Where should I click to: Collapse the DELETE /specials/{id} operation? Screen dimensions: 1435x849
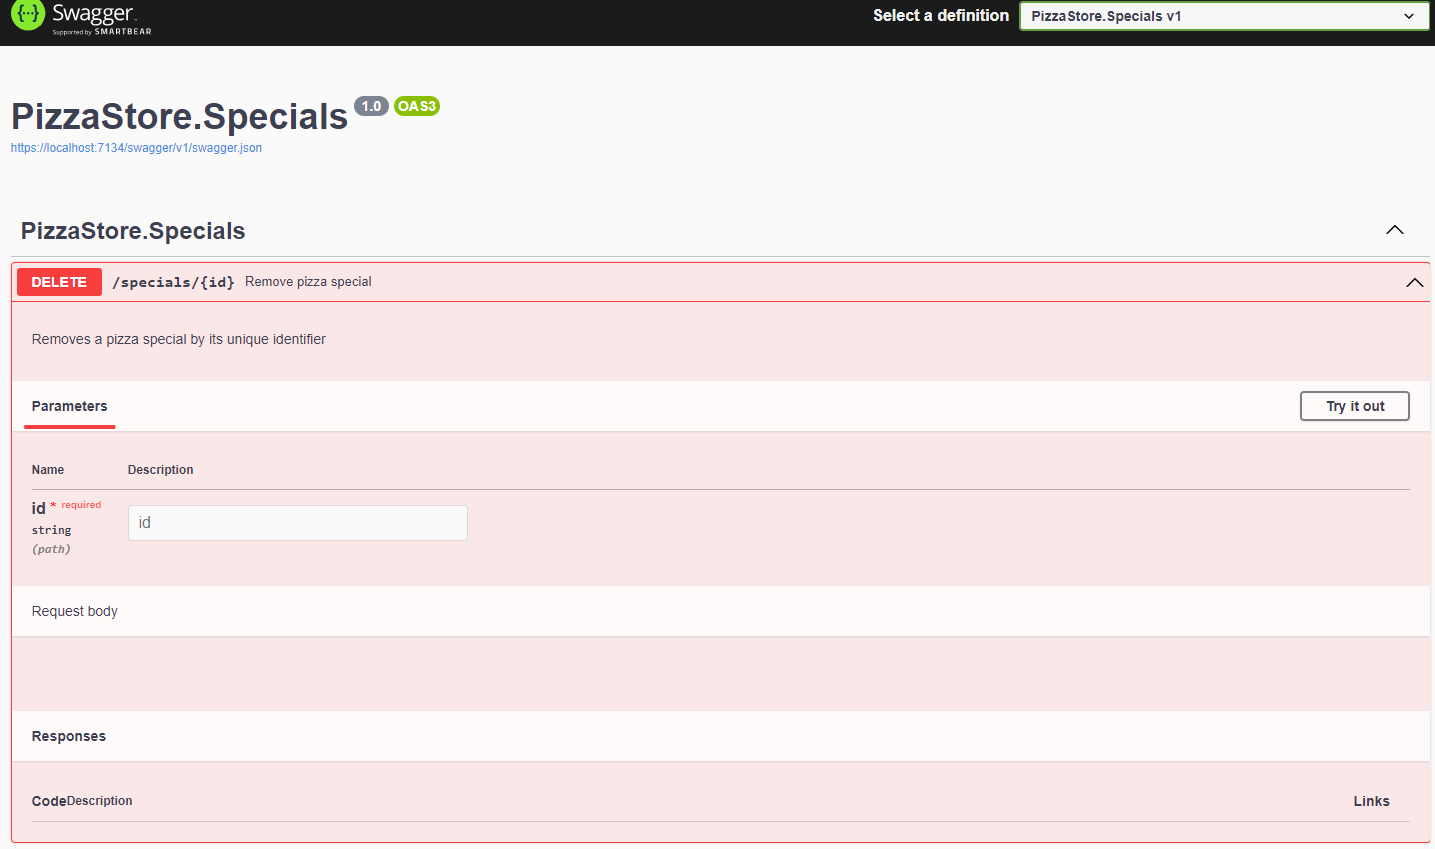coord(1414,282)
